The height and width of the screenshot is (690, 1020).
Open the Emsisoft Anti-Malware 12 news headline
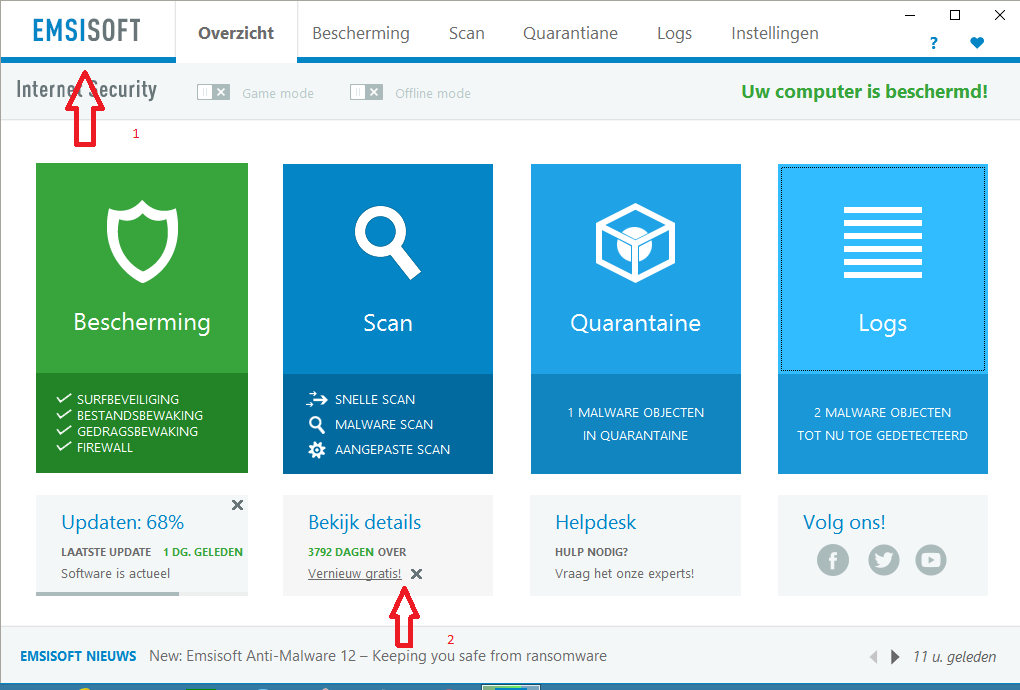(x=378, y=656)
